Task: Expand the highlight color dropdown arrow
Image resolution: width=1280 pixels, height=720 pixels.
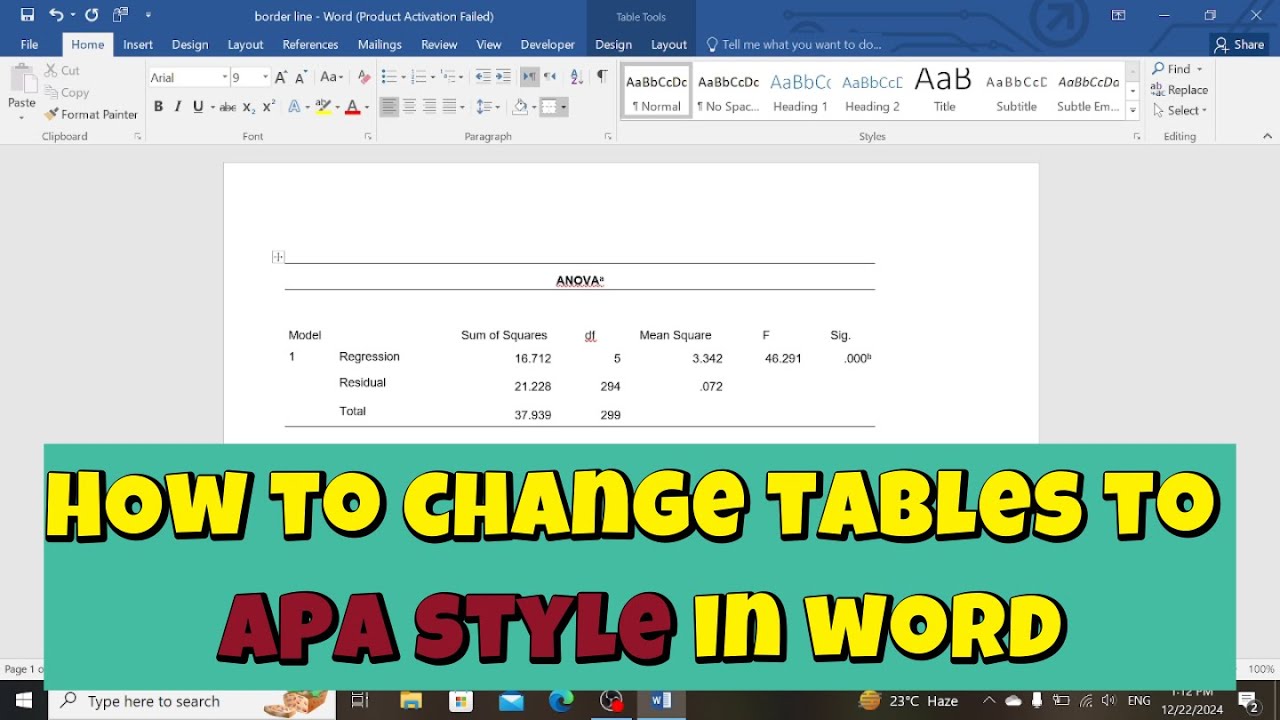Action: point(337,107)
